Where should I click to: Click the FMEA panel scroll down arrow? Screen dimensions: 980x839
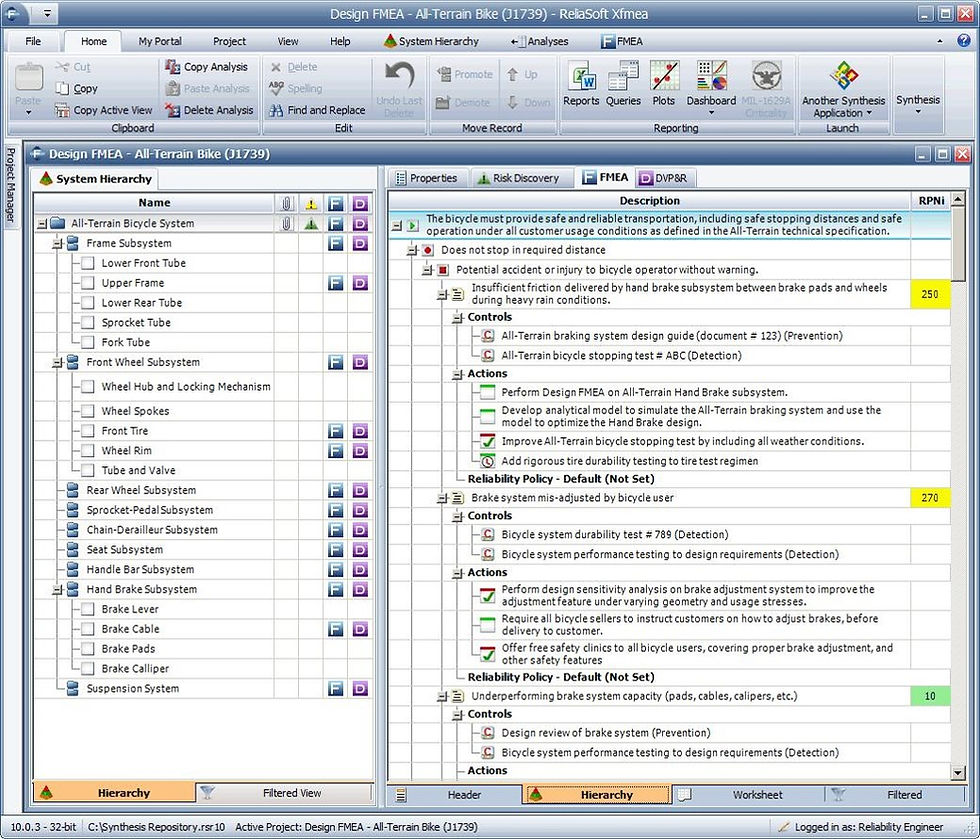coord(958,773)
